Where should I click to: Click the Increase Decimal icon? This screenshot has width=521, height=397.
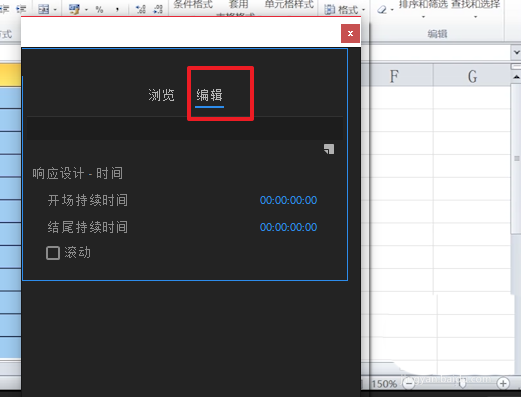tap(141, 9)
